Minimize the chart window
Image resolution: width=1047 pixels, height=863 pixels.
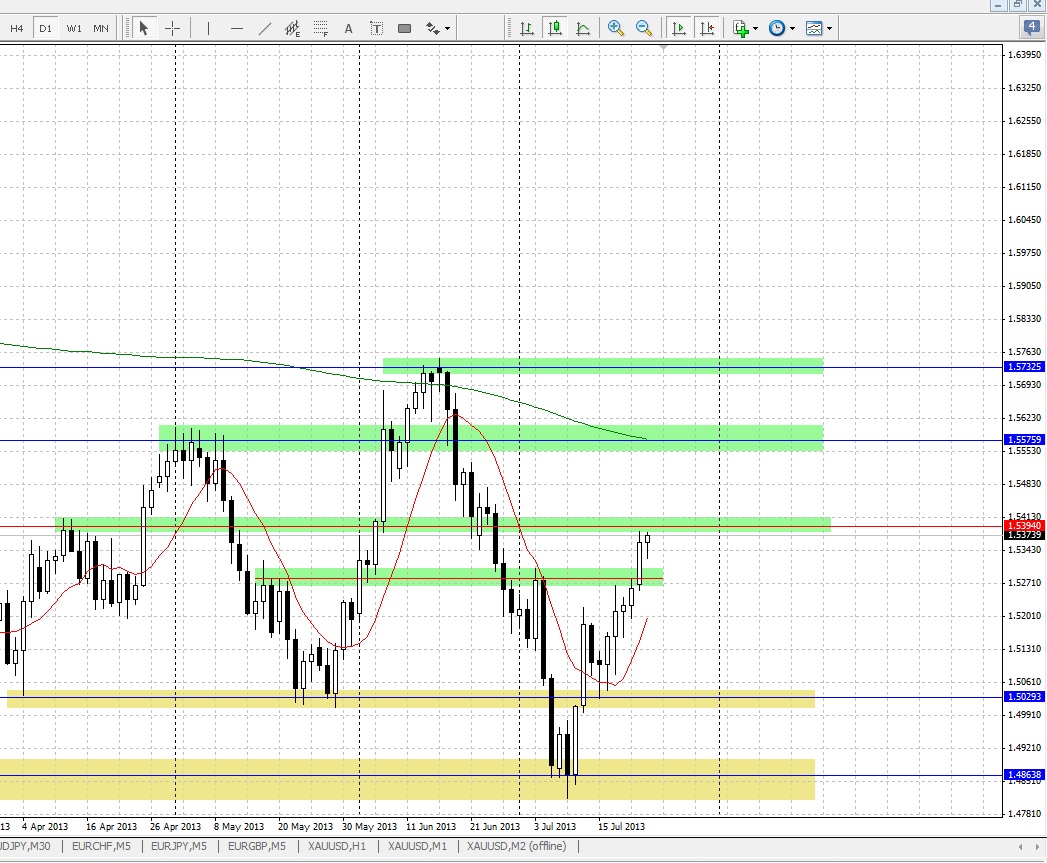998,5
